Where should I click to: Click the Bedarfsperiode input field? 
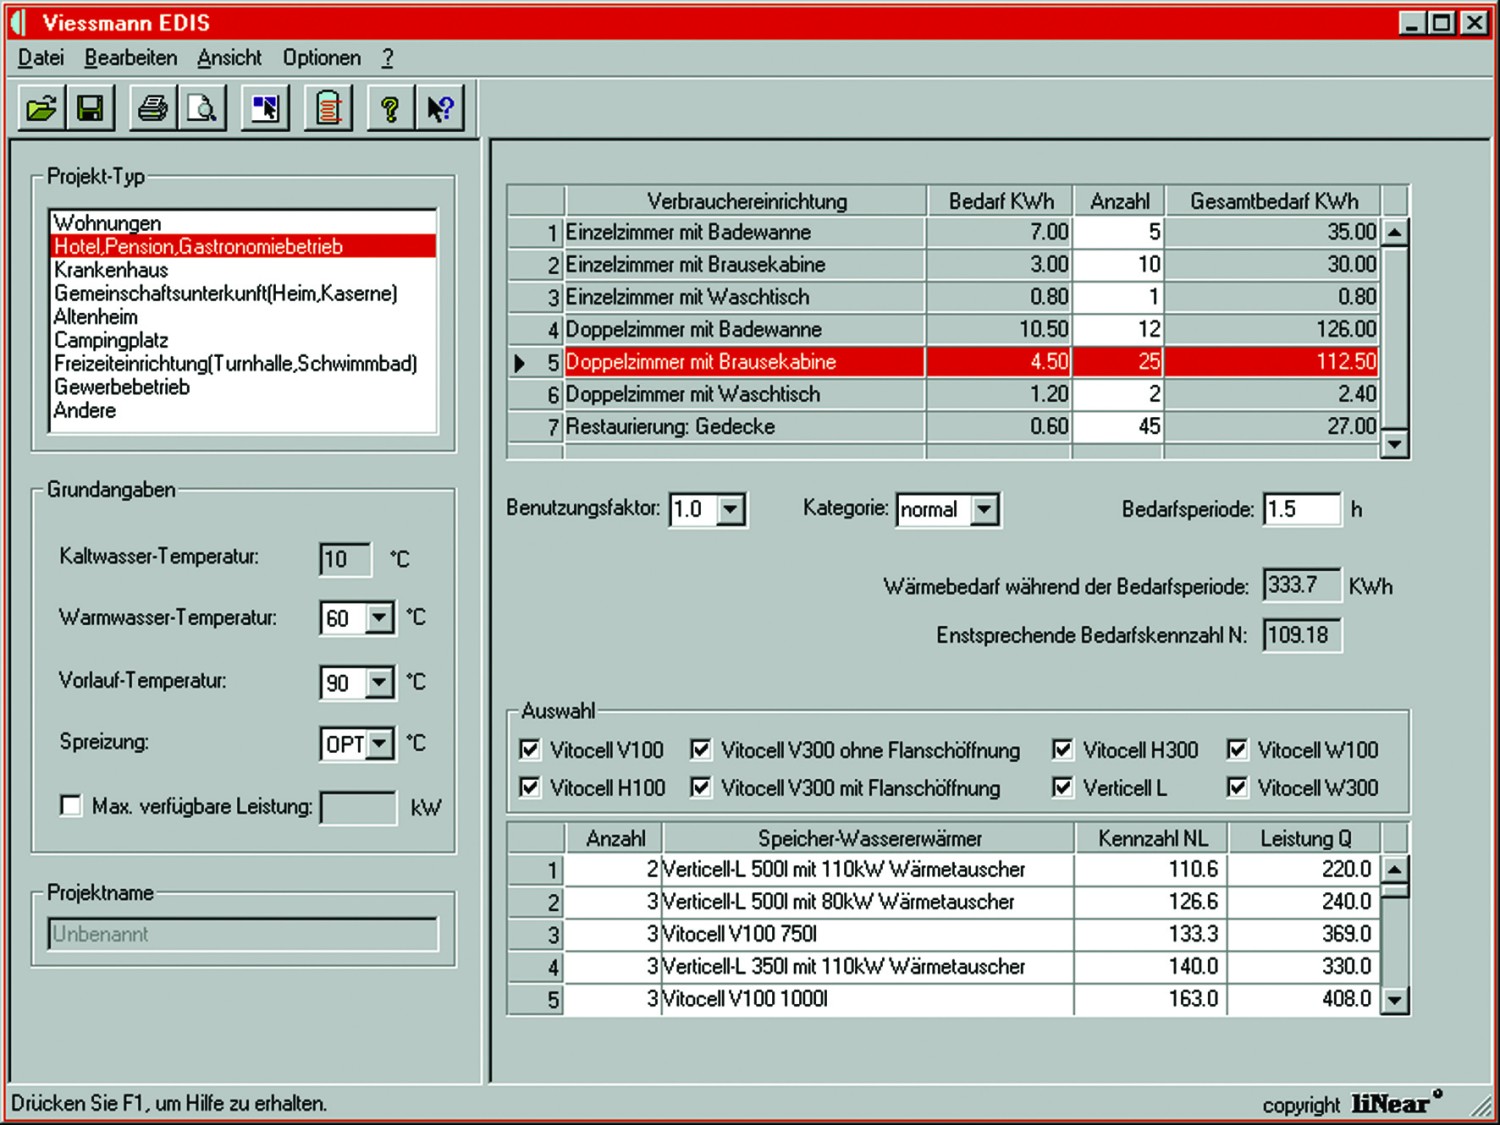(x=1302, y=509)
